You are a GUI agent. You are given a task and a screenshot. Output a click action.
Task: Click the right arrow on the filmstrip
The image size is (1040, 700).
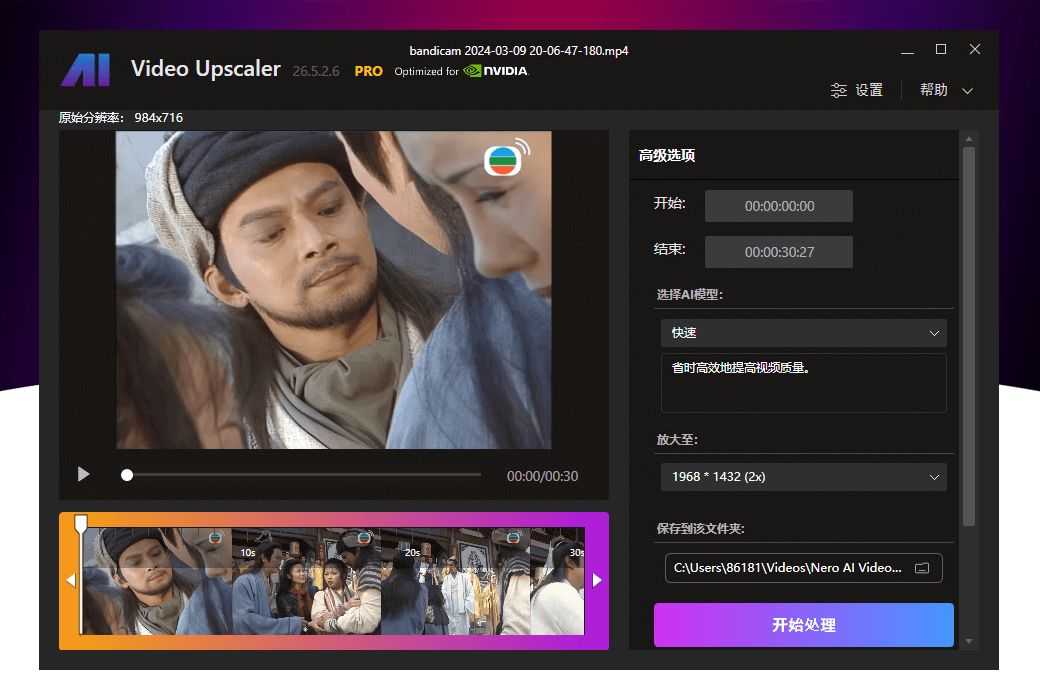(x=597, y=580)
